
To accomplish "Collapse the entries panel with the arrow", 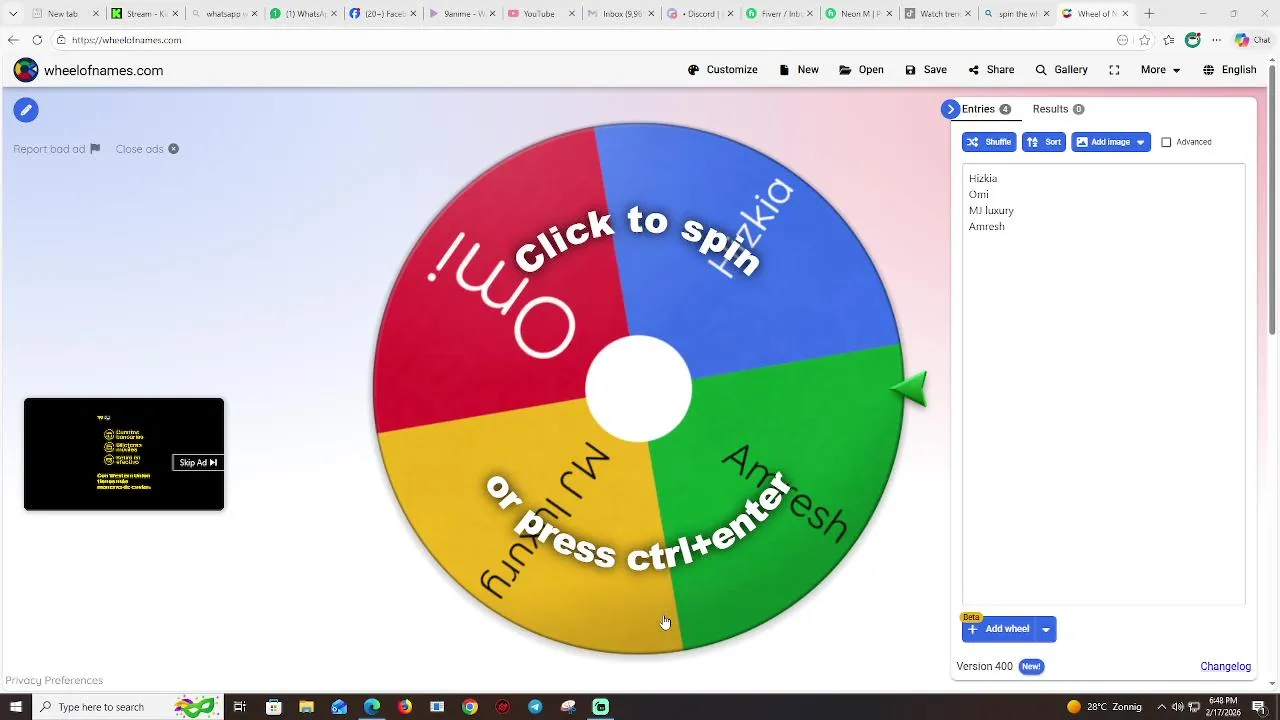I will 950,109.
